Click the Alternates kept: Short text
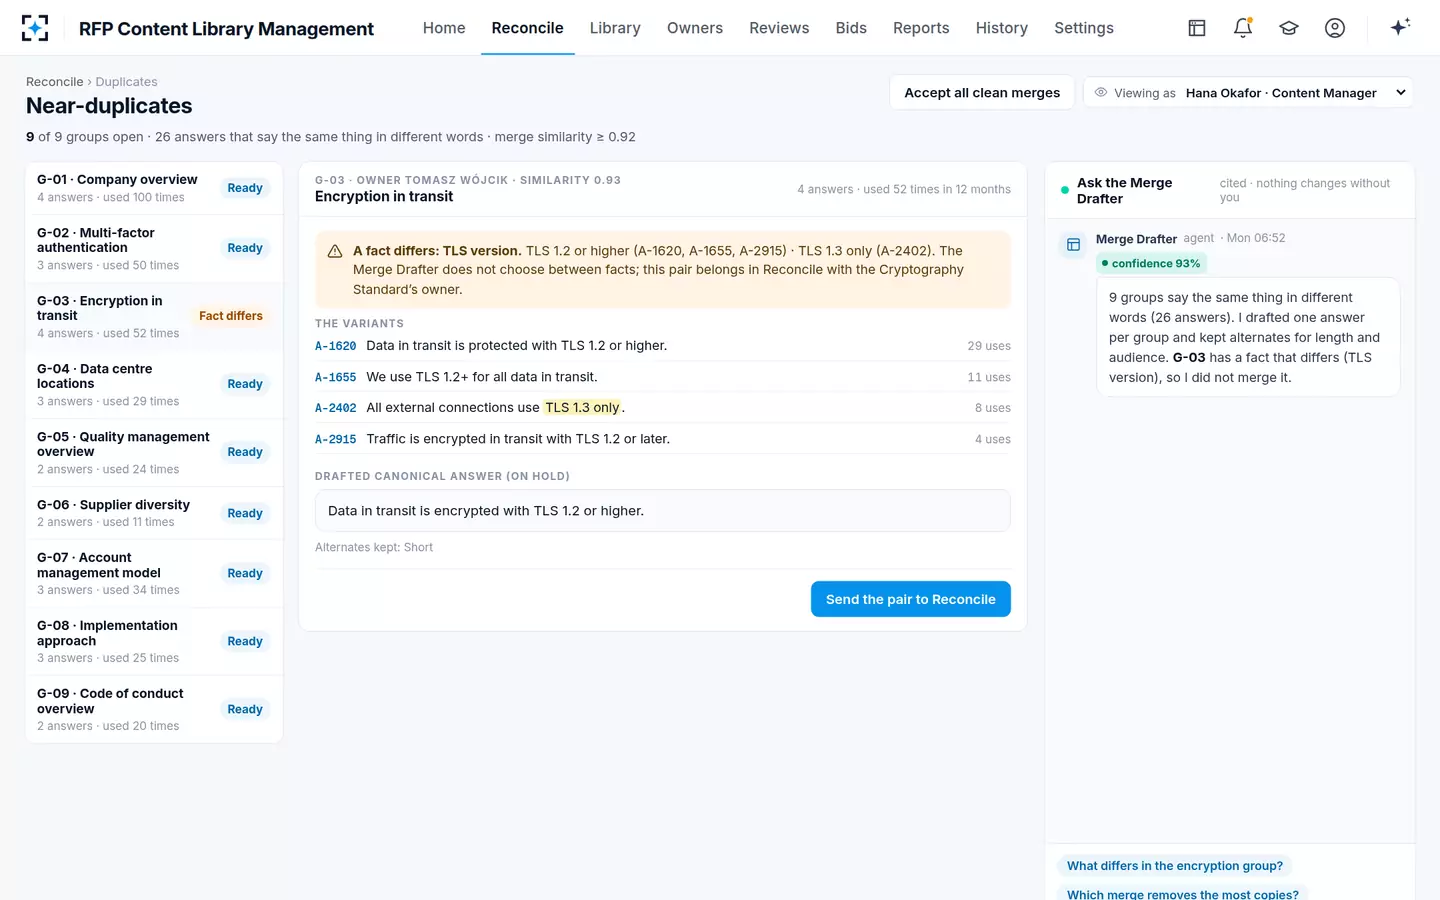This screenshot has width=1440, height=900. (374, 547)
